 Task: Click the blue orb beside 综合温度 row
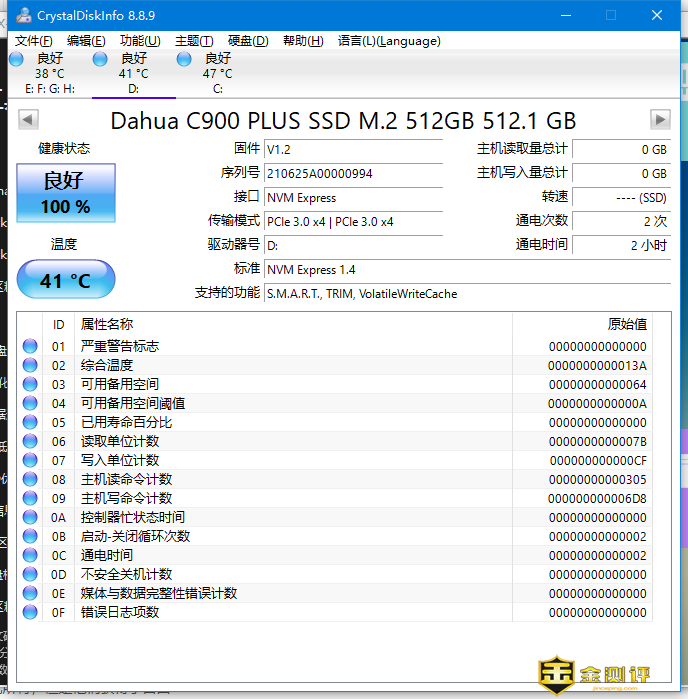30,366
